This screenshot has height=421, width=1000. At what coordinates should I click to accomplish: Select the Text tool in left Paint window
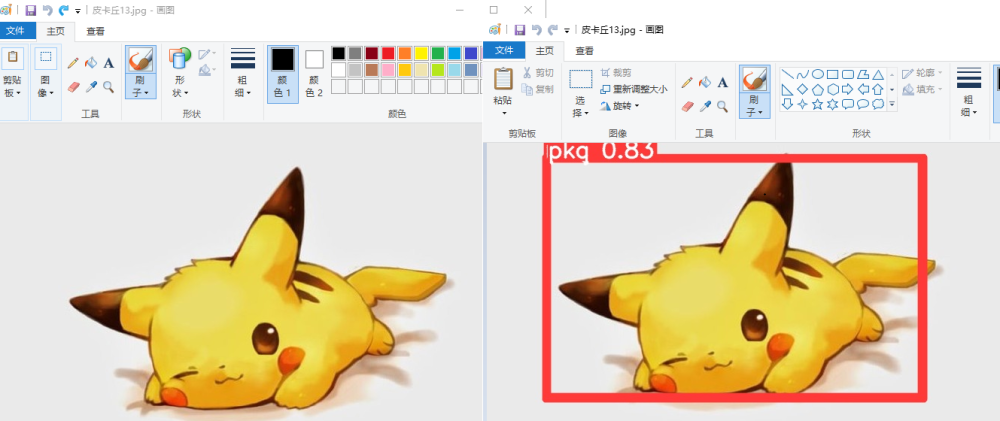[109, 63]
